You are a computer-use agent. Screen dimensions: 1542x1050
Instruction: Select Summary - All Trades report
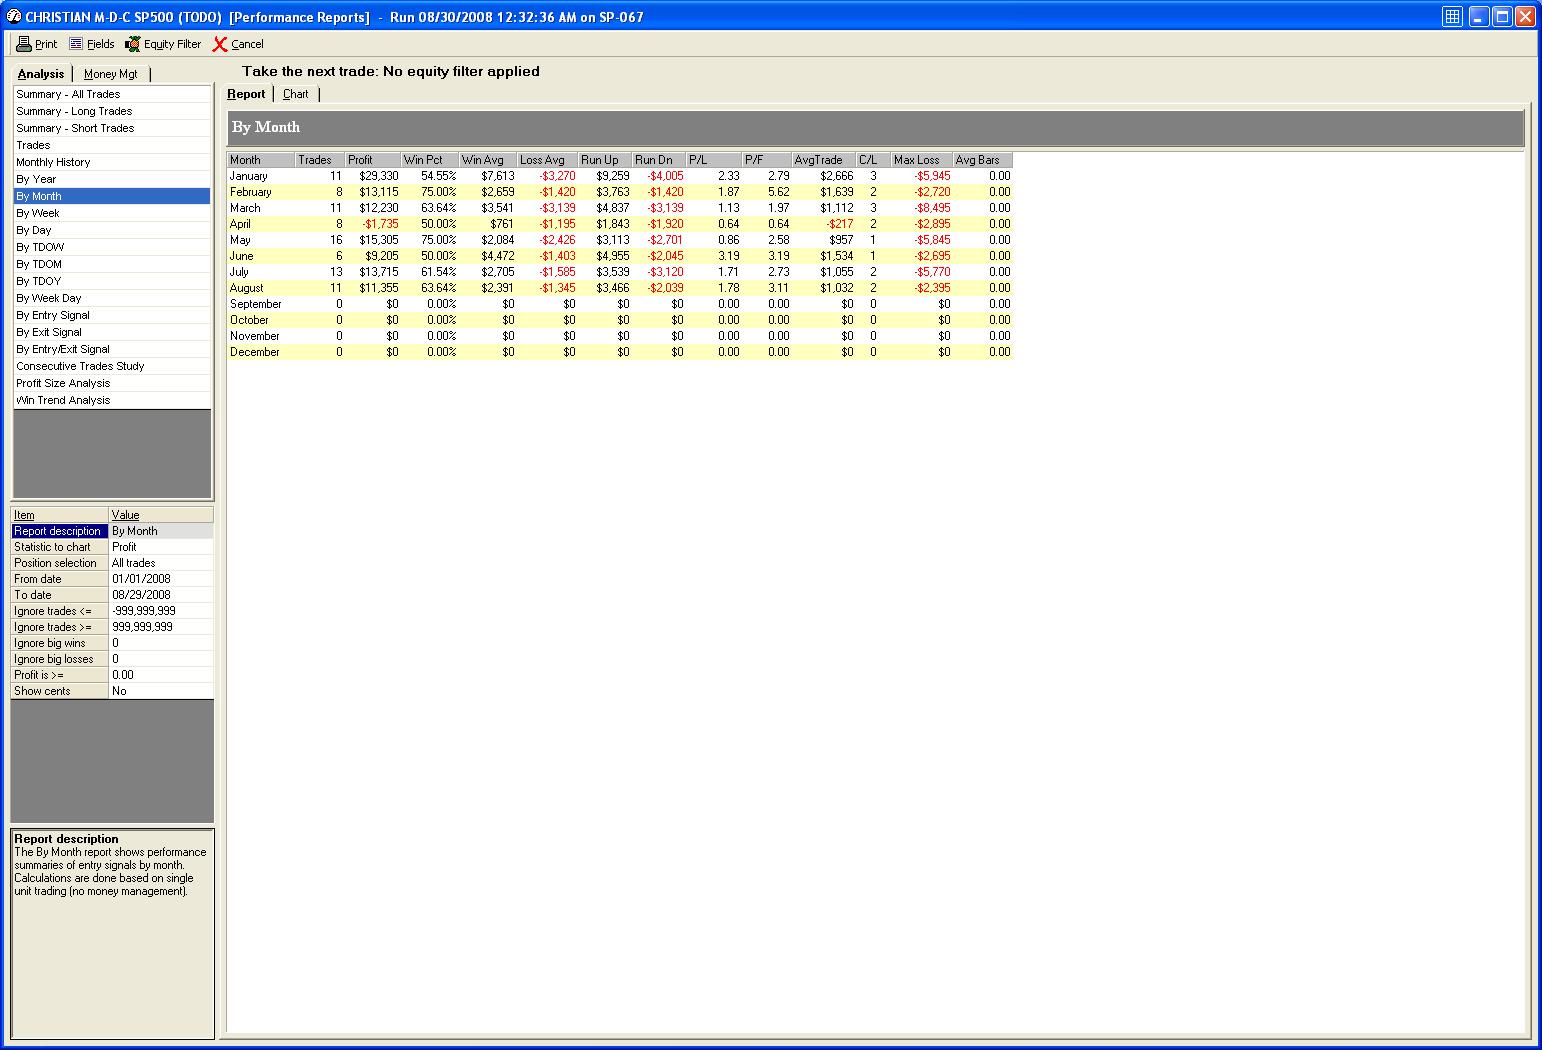click(112, 94)
